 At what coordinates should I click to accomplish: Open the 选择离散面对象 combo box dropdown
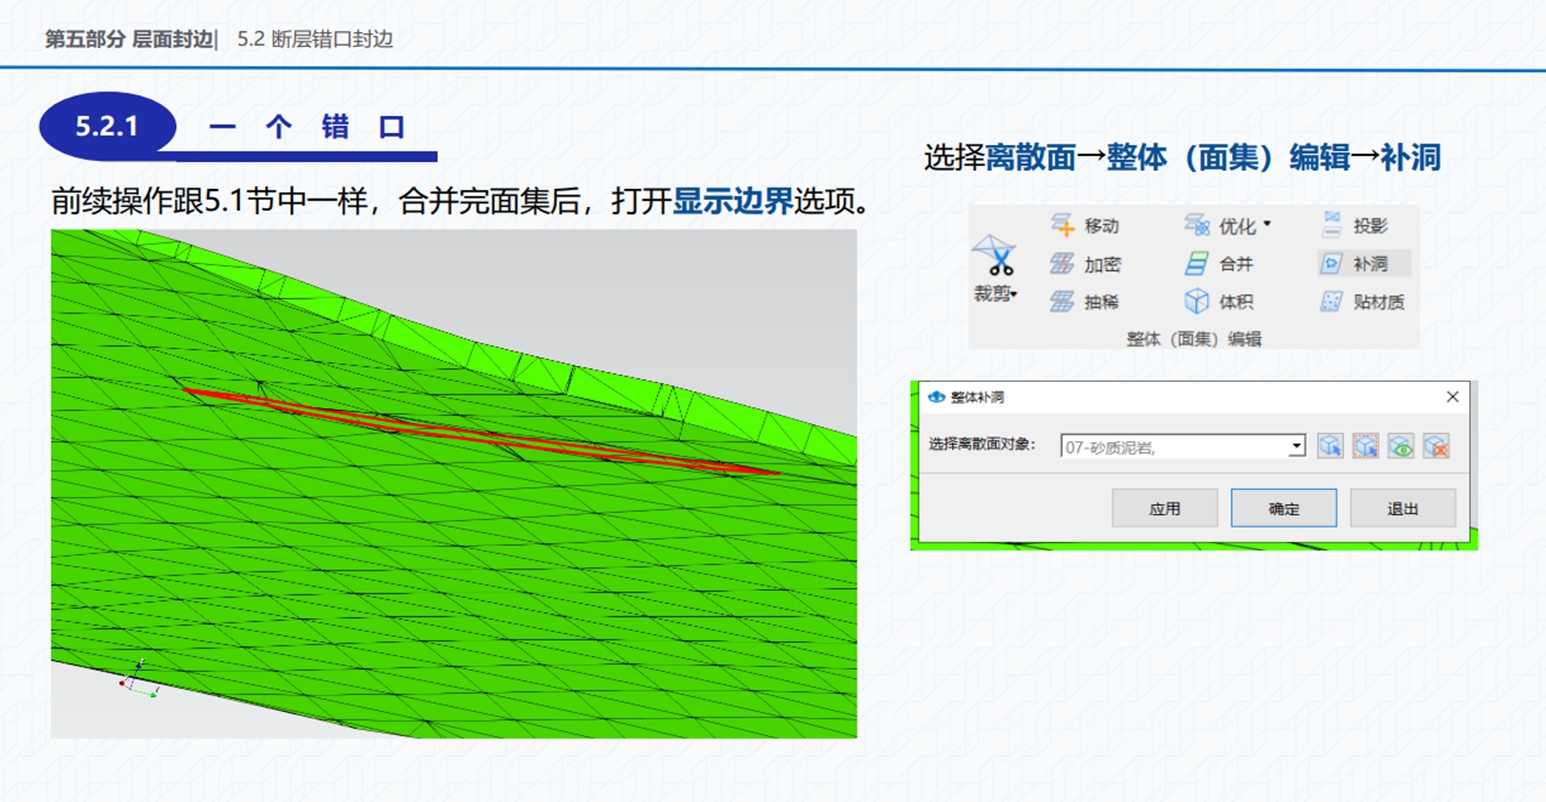tap(1296, 446)
